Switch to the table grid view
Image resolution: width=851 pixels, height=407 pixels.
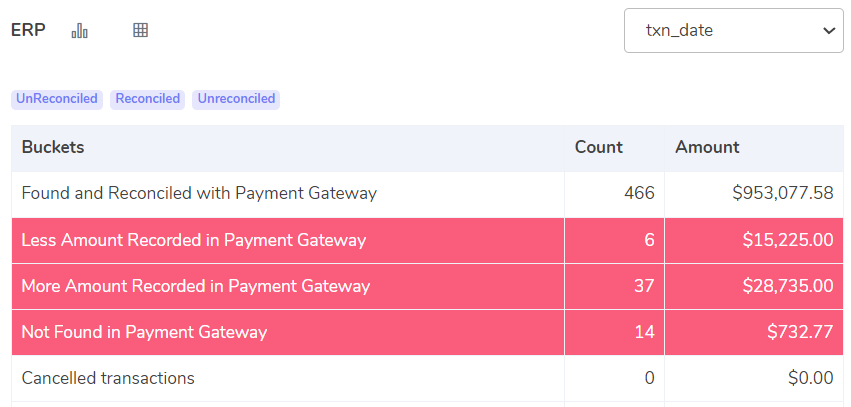[x=141, y=31]
